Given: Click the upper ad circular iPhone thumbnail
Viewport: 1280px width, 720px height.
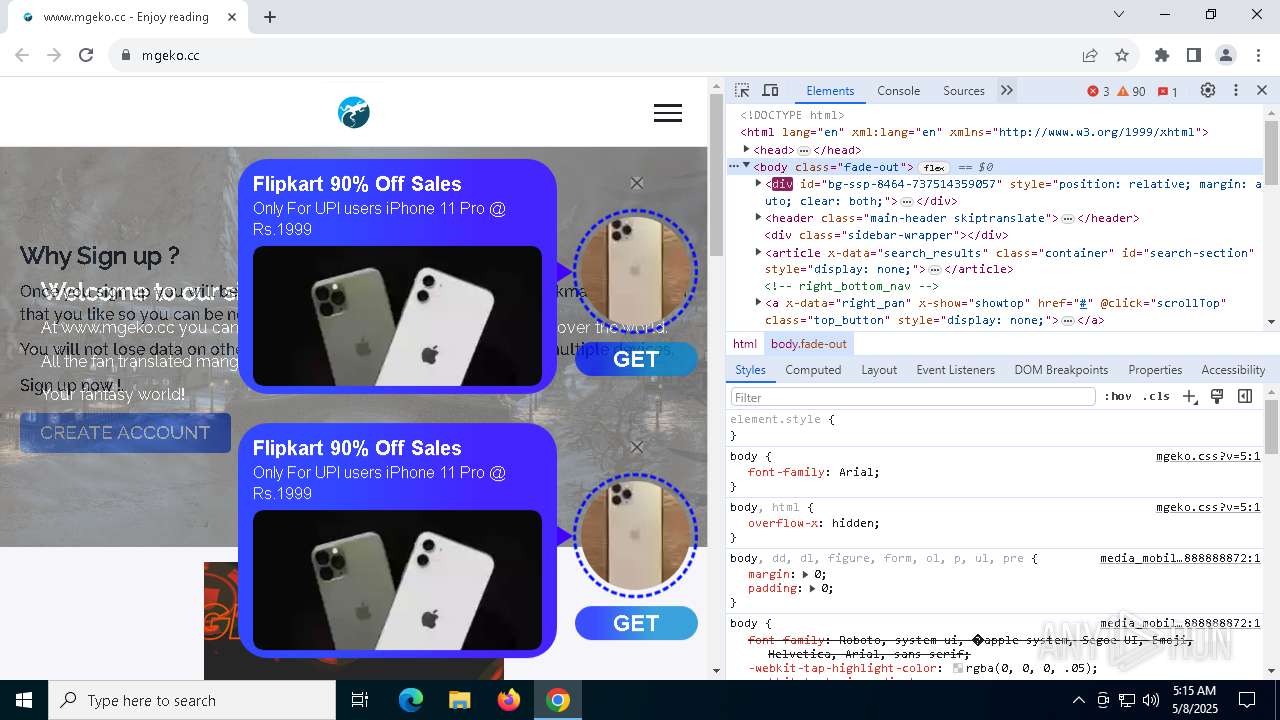Looking at the screenshot, I should coord(635,271).
